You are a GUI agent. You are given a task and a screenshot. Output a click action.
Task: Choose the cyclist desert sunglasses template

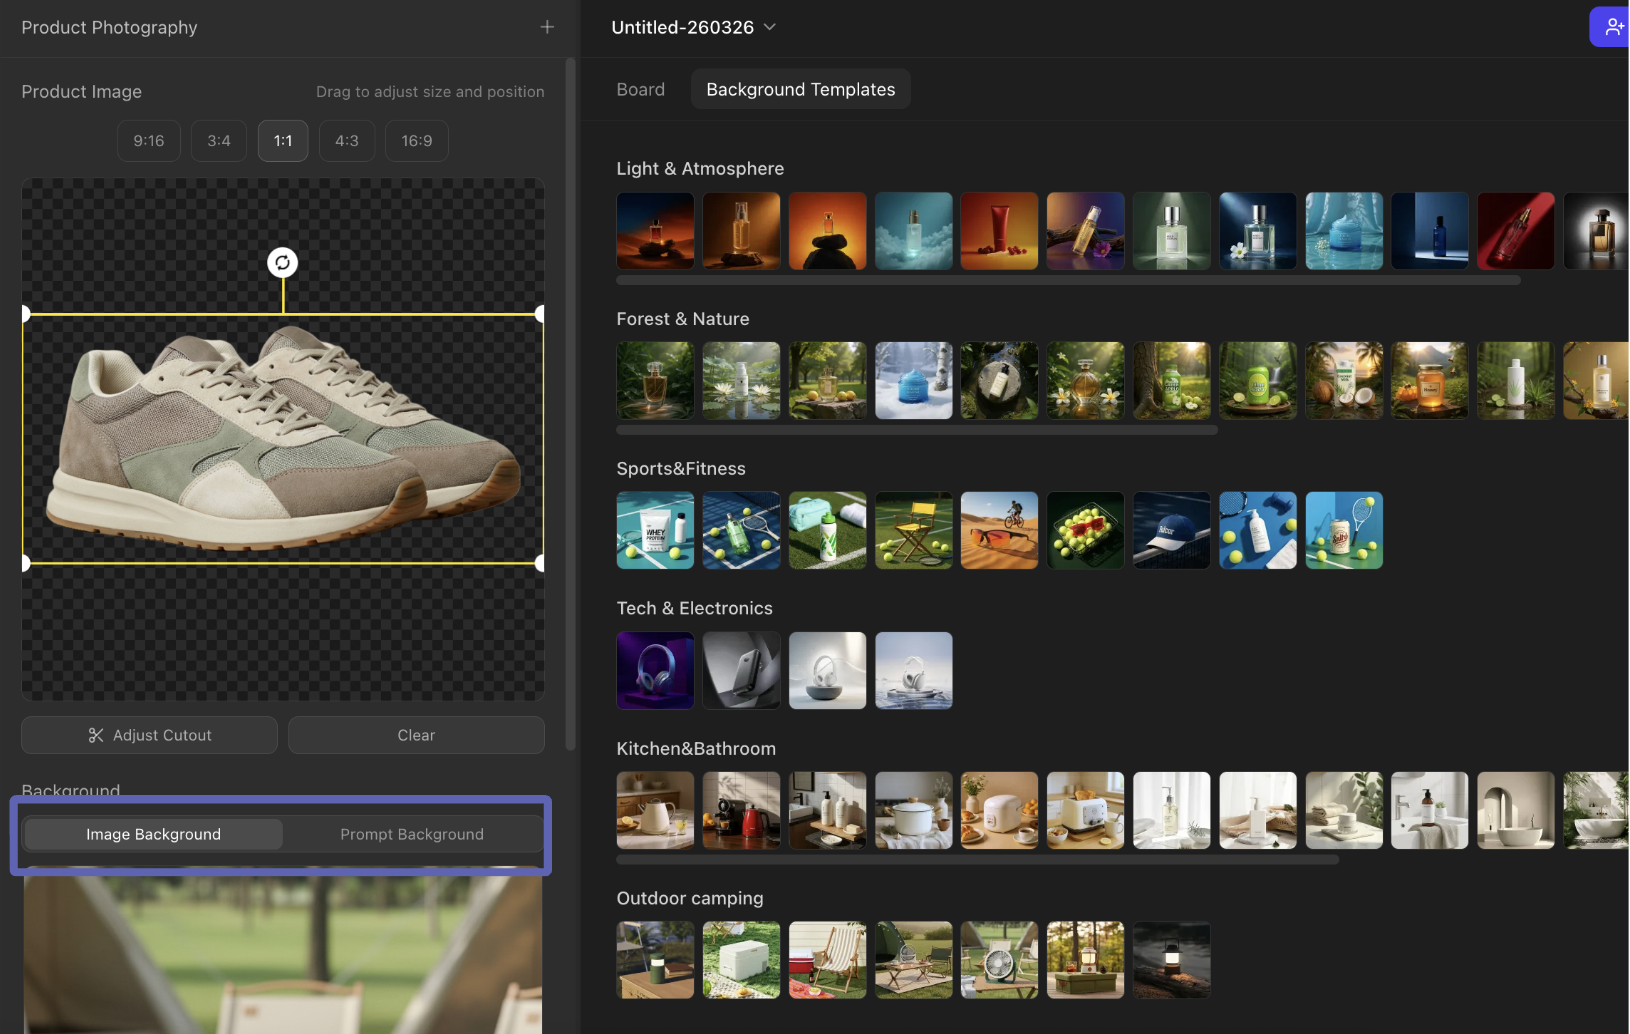(999, 530)
